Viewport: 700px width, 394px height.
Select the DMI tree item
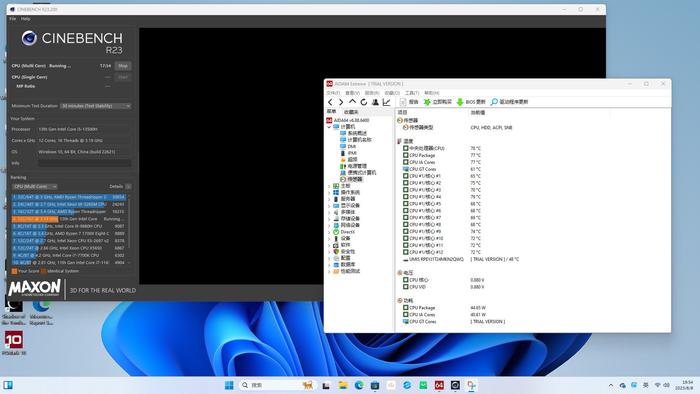(x=348, y=146)
